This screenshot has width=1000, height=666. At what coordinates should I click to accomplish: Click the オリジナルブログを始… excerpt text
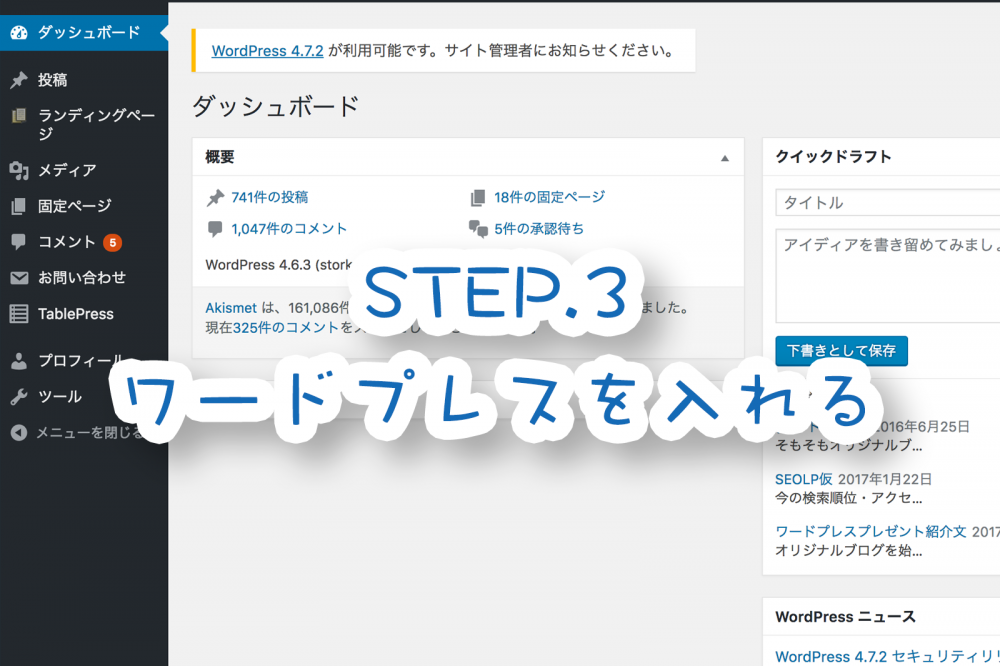(848, 551)
